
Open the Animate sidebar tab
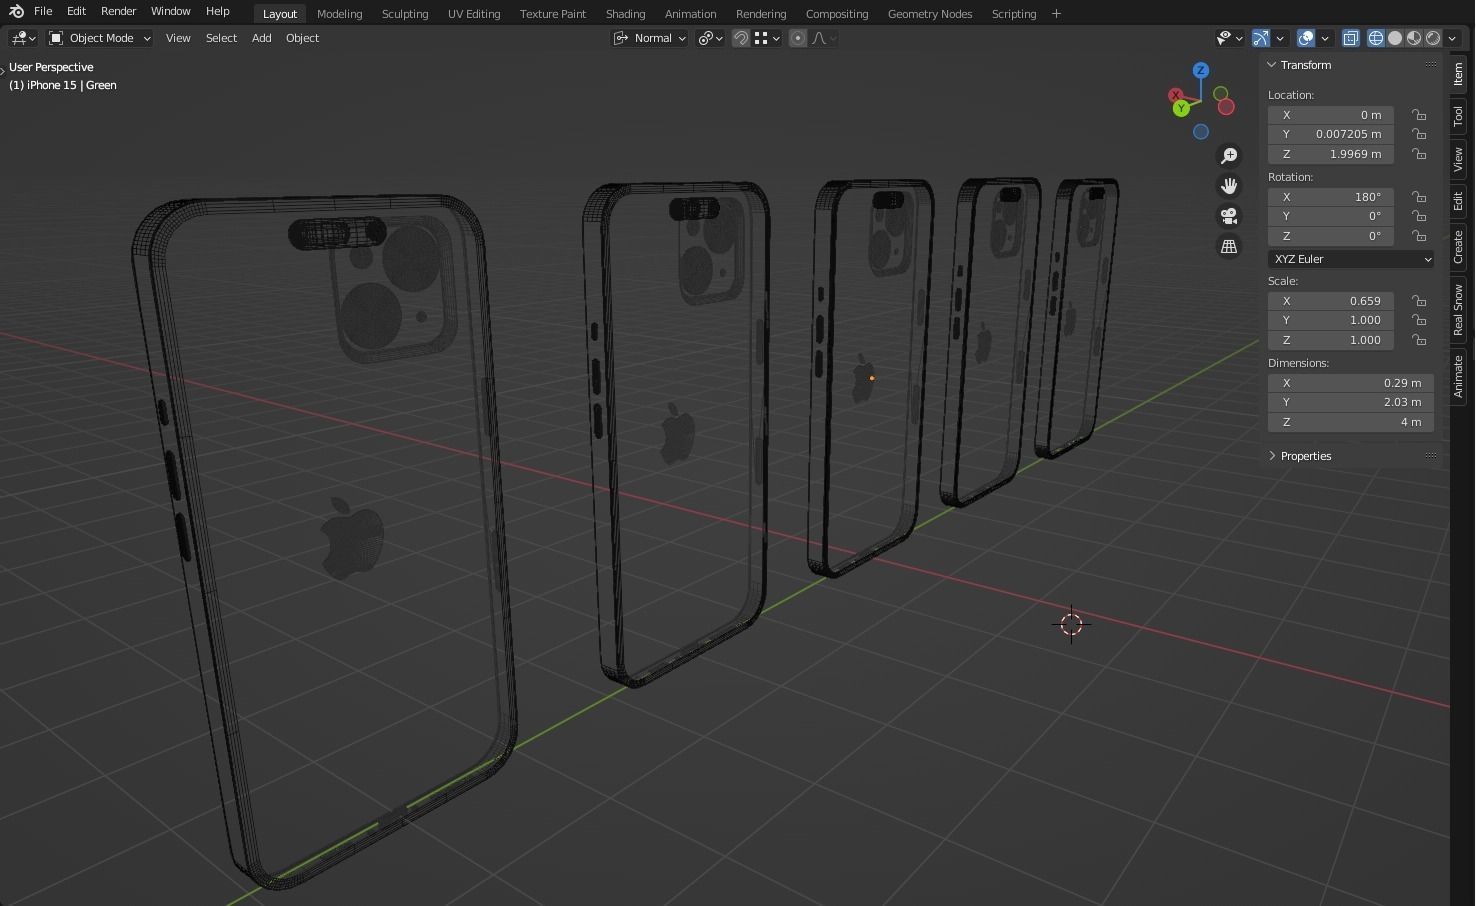1459,376
